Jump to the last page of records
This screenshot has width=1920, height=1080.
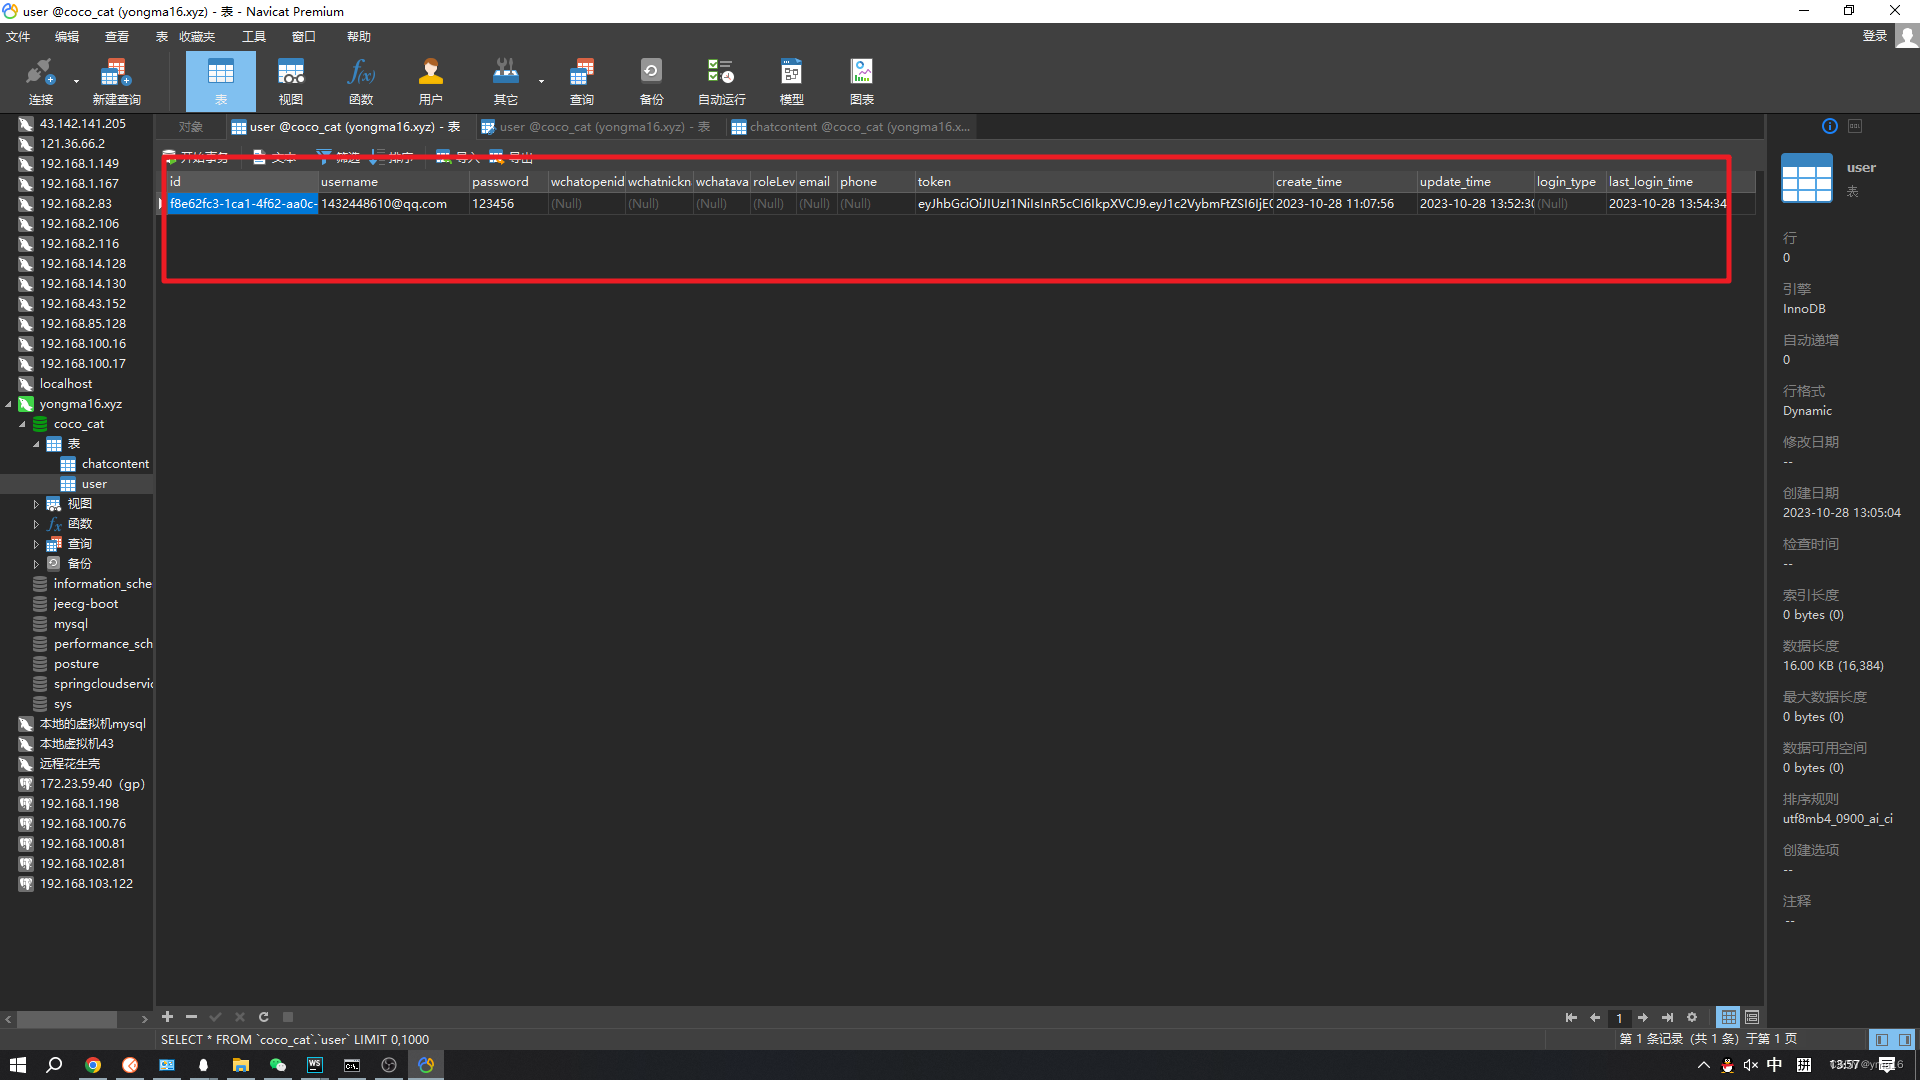click(1667, 1018)
